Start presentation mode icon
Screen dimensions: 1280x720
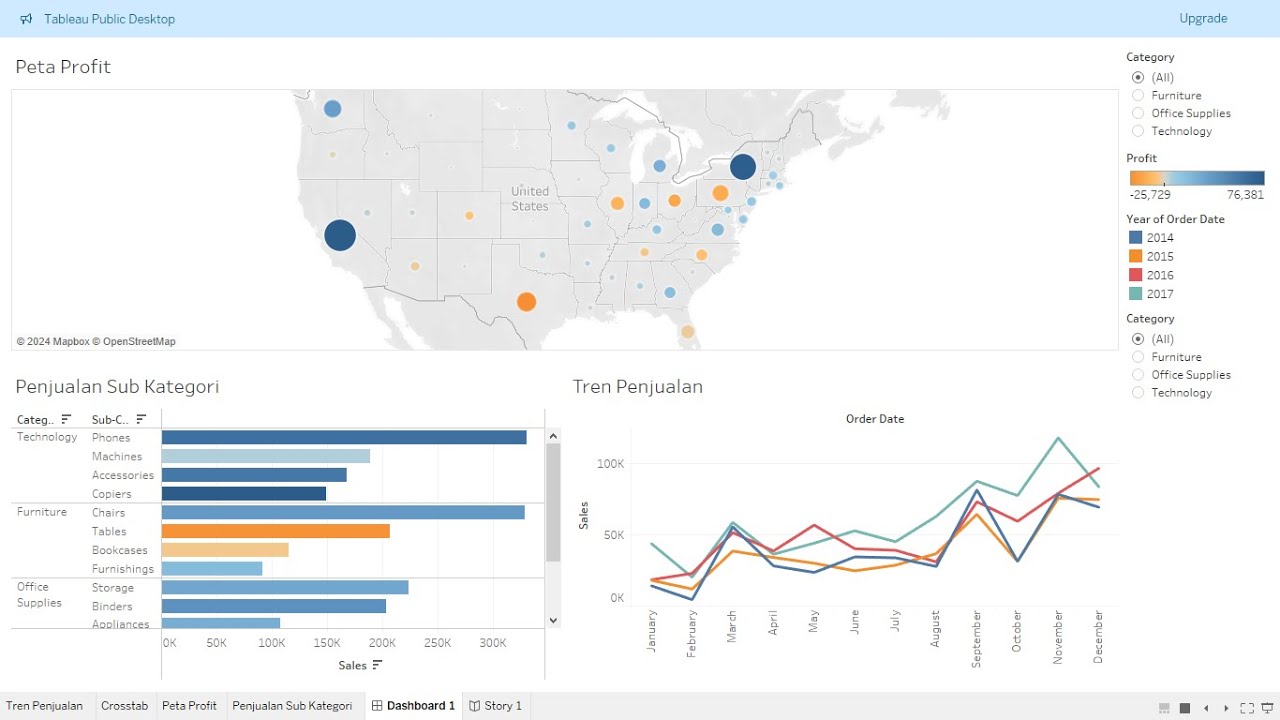point(1268,707)
